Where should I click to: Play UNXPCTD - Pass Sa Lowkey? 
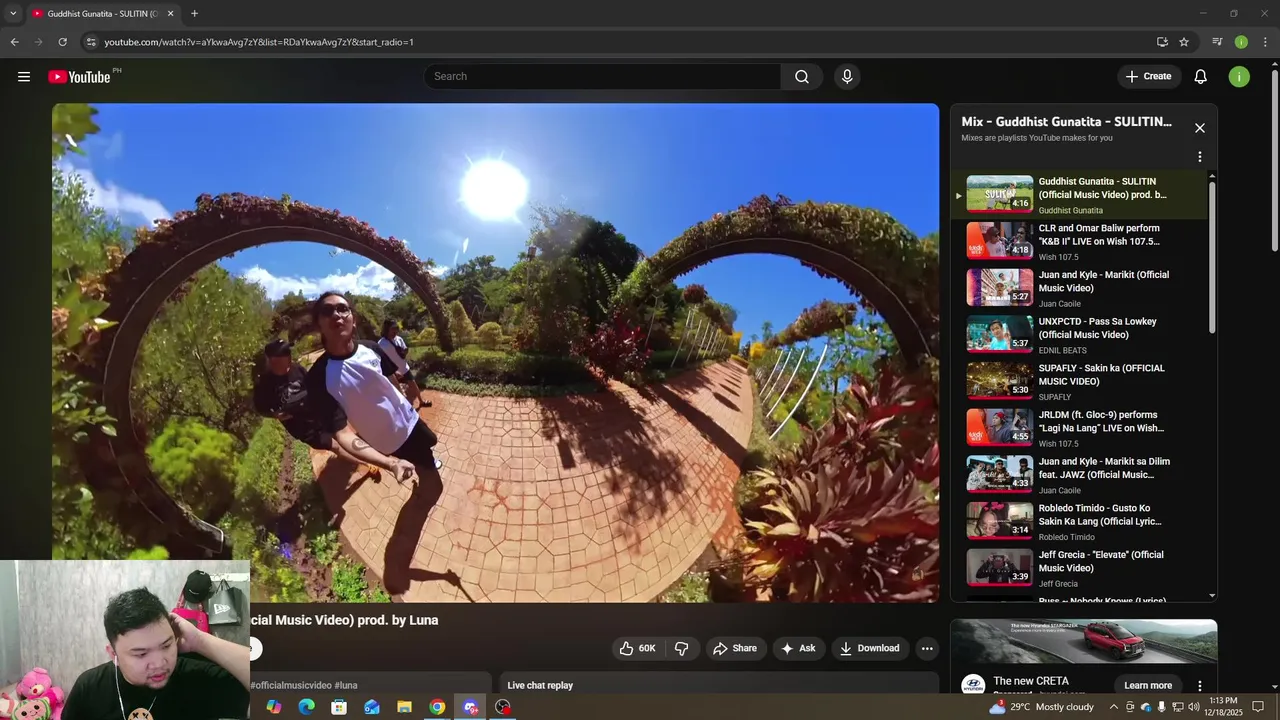pyautogui.click(x=1080, y=335)
